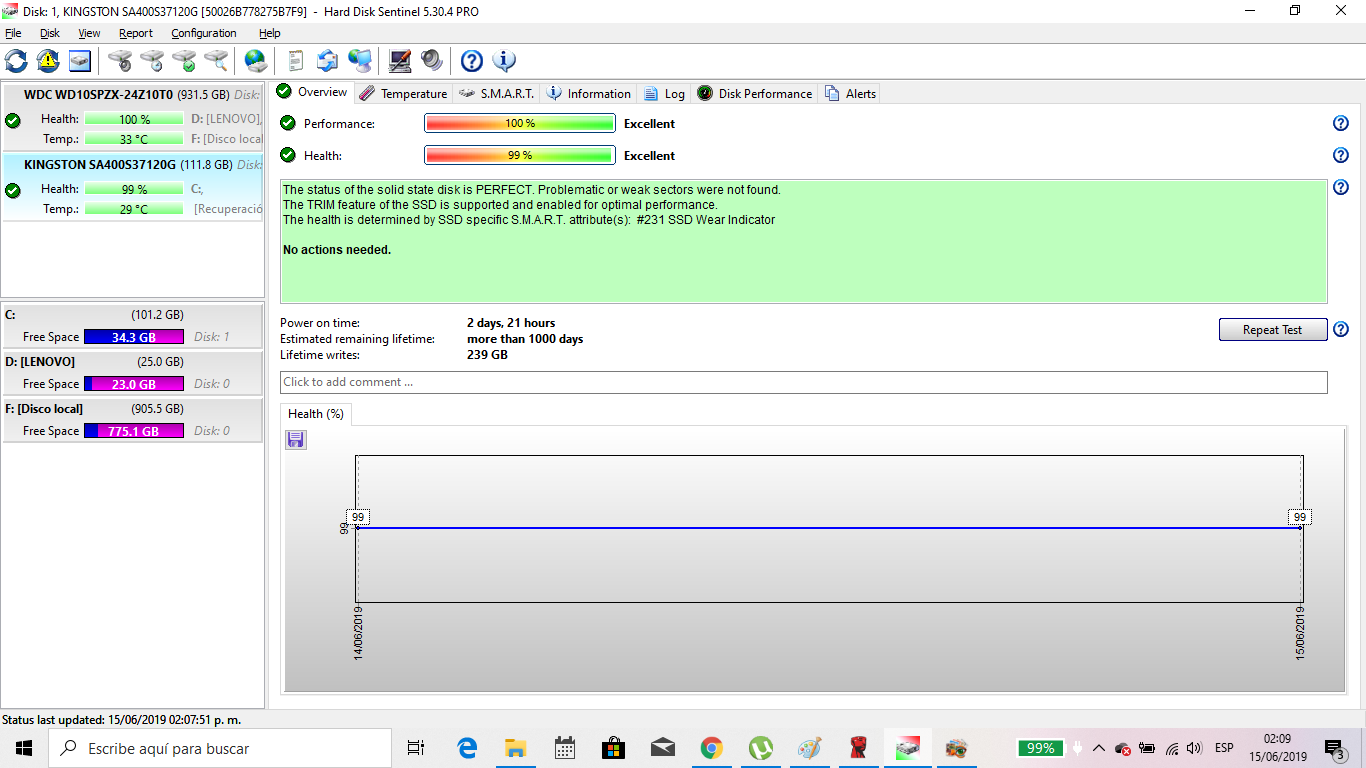Select the Health (%) graph tab
This screenshot has width=1366, height=768.
coord(316,414)
